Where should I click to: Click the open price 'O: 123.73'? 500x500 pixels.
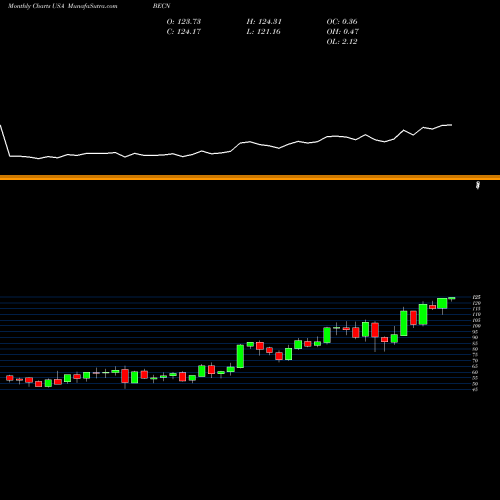point(184,22)
